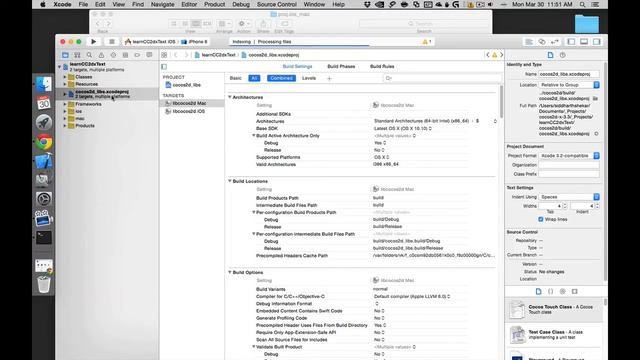Open the File Template library
The height and width of the screenshot is (360, 640).
click(x=538, y=291)
